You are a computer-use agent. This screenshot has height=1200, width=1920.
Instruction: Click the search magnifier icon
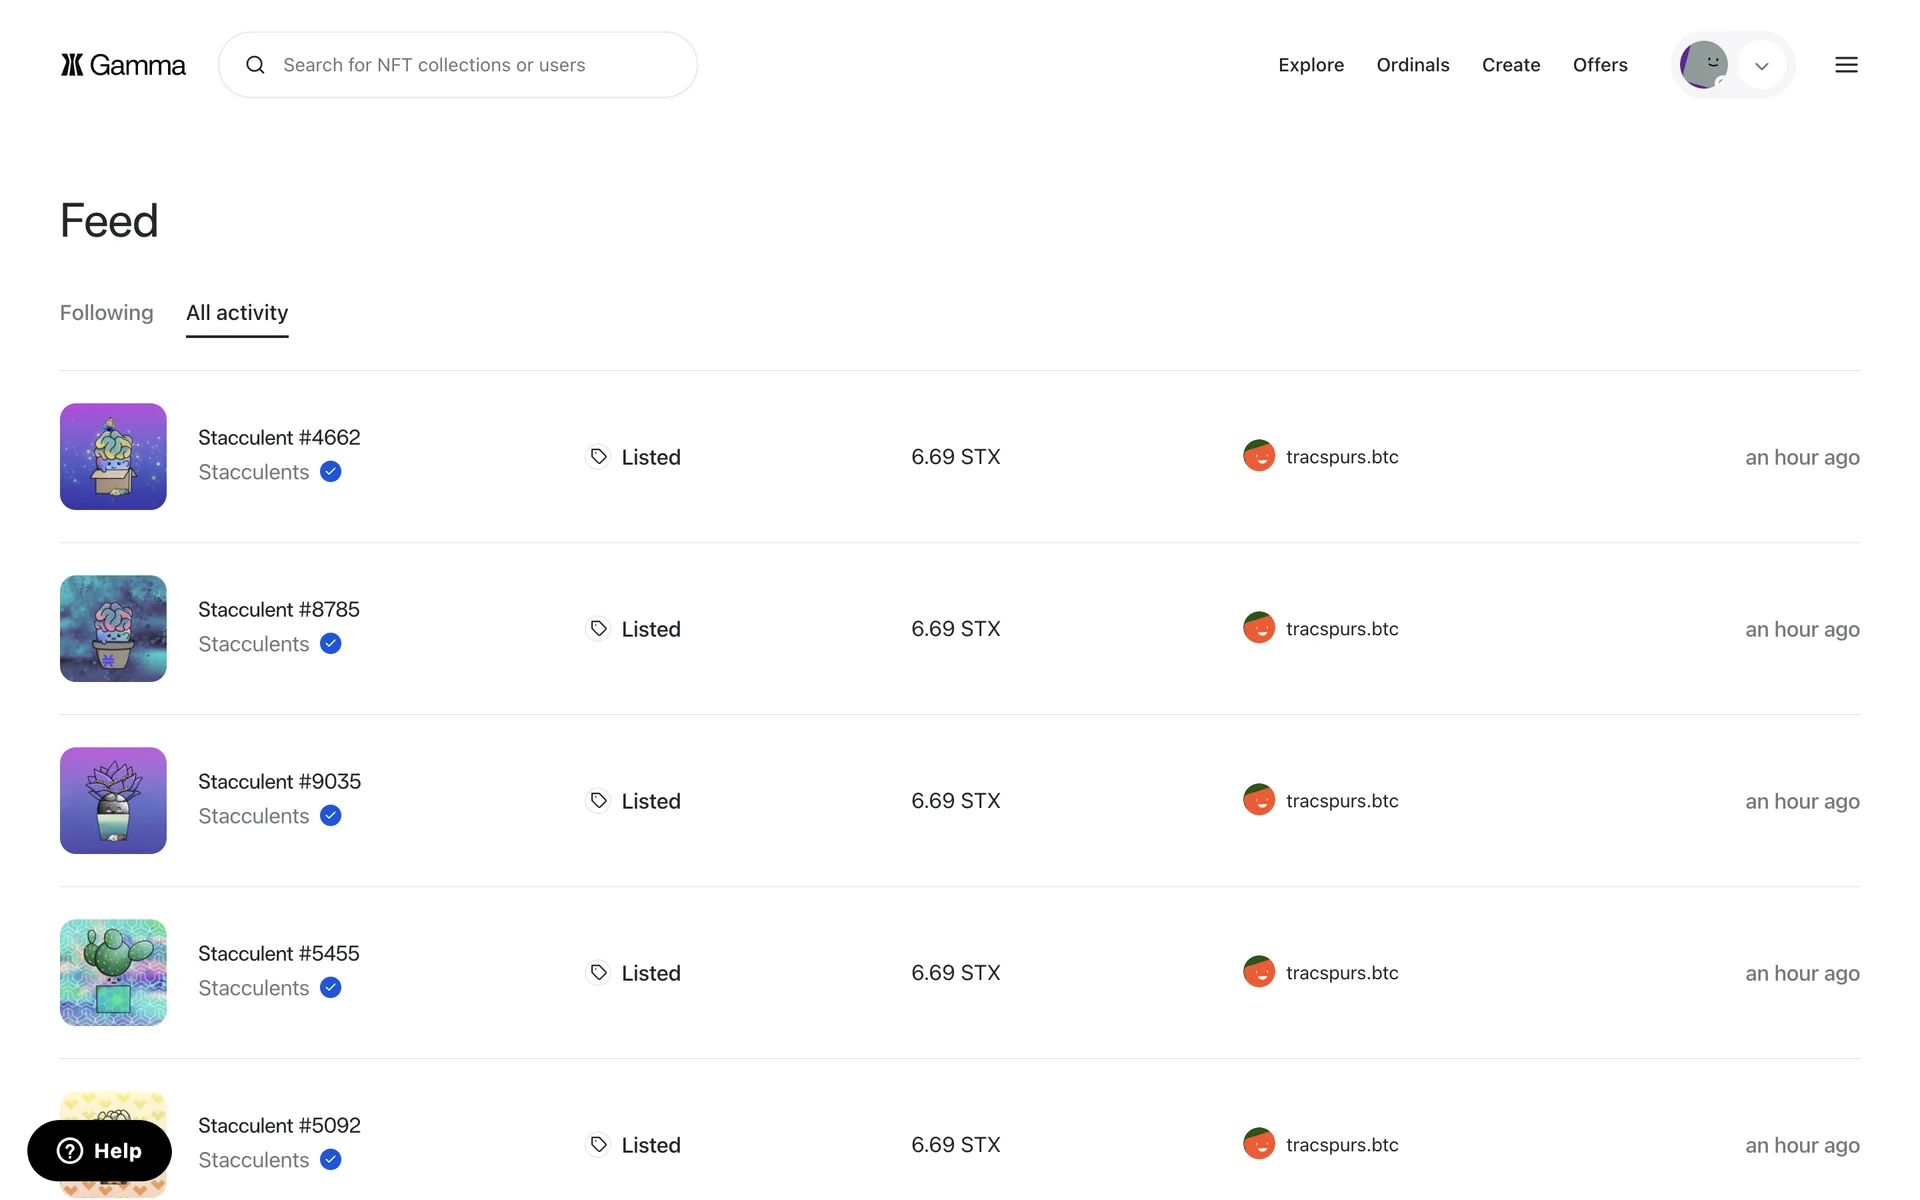tap(256, 65)
